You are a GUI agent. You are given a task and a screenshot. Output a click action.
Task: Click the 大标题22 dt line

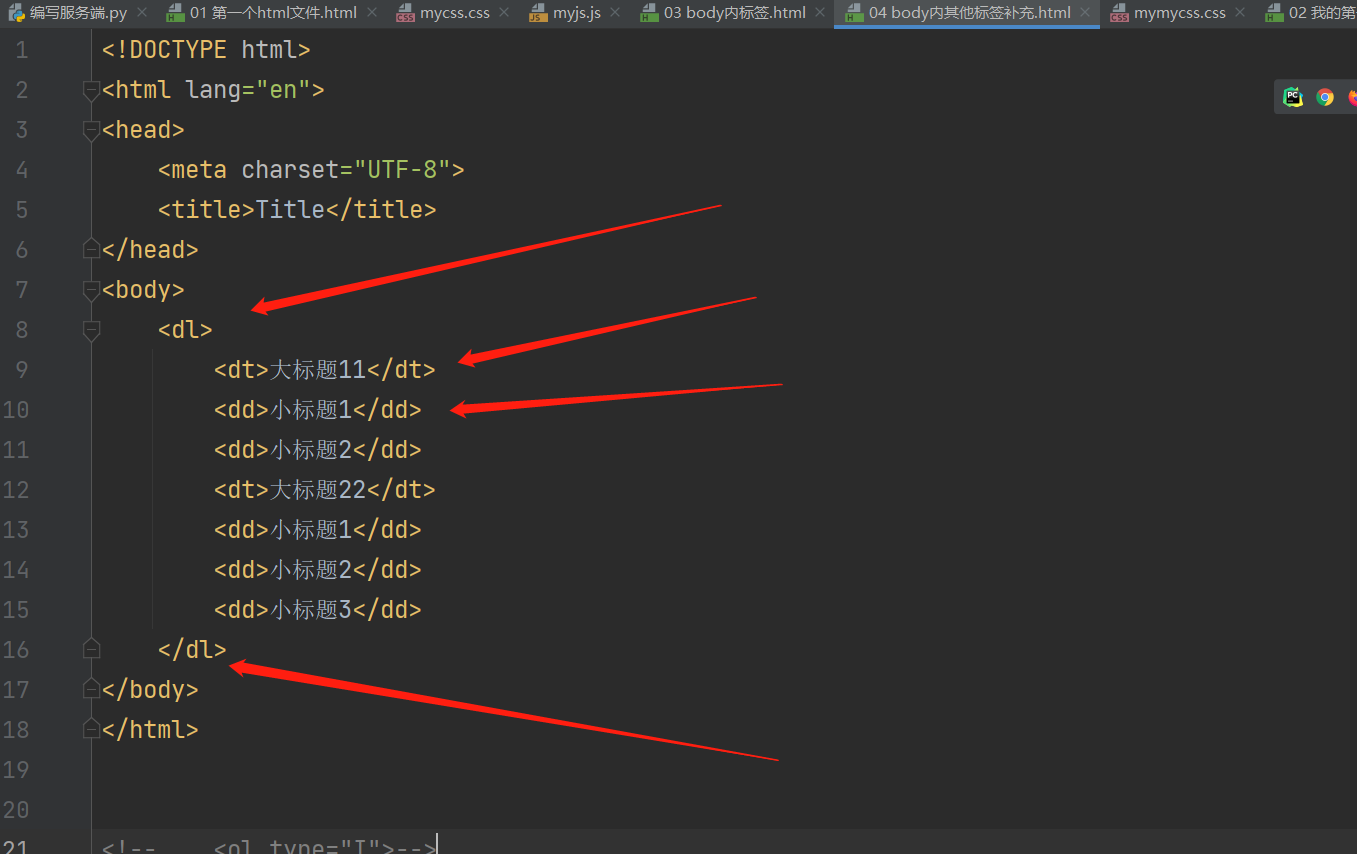(325, 490)
